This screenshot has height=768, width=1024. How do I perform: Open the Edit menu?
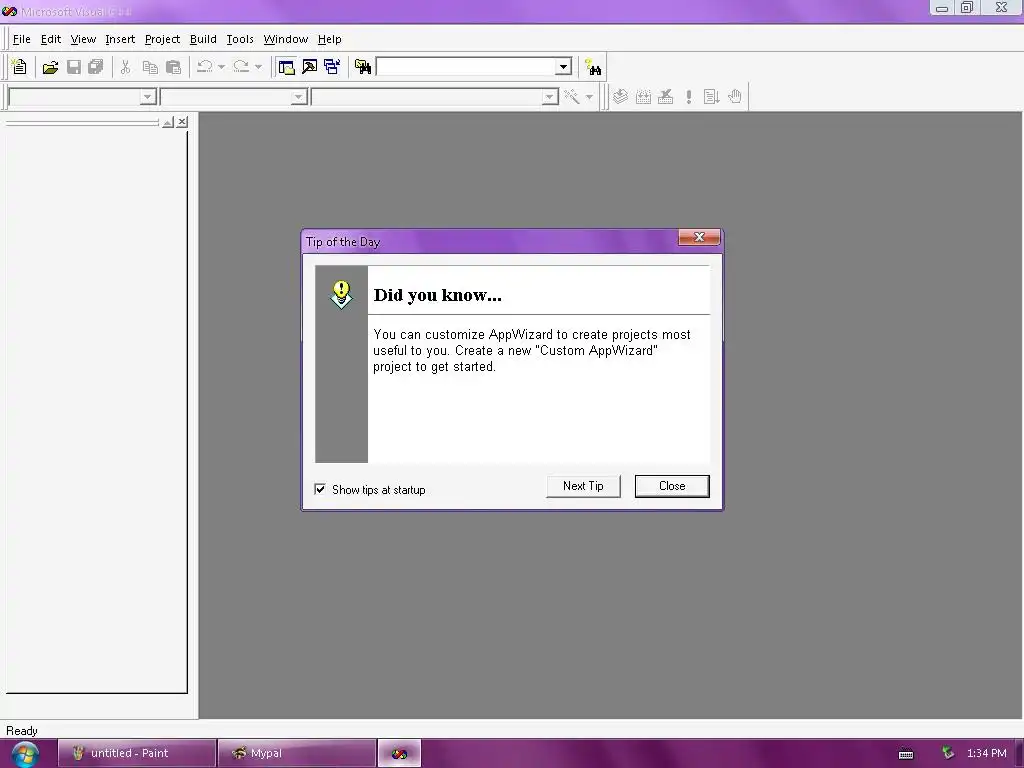click(51, 39)
